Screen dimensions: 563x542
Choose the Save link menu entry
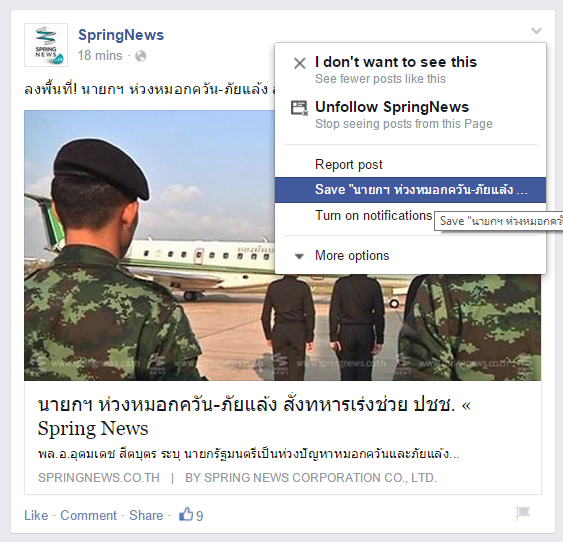(x=410, y=190)
